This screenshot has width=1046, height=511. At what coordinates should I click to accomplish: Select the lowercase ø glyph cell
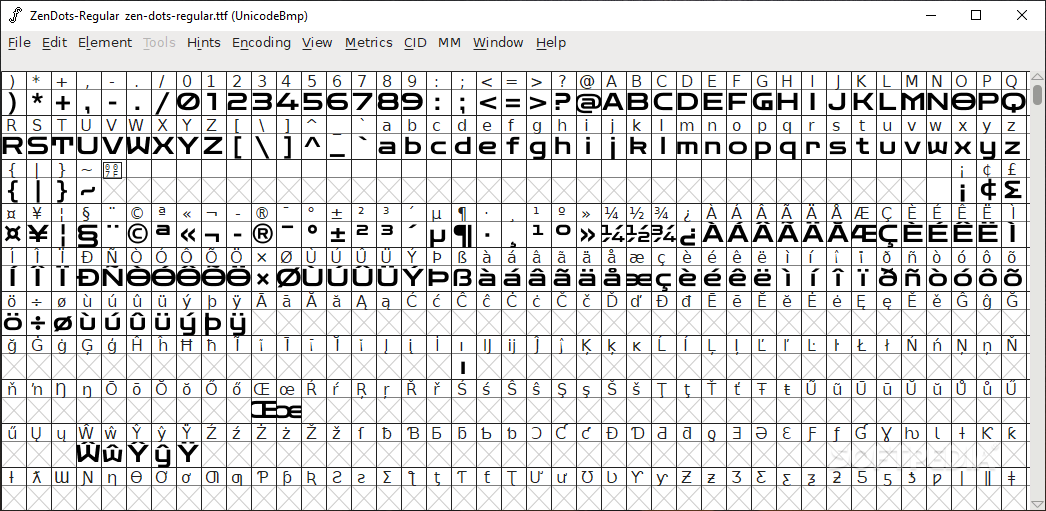[62, 323]
